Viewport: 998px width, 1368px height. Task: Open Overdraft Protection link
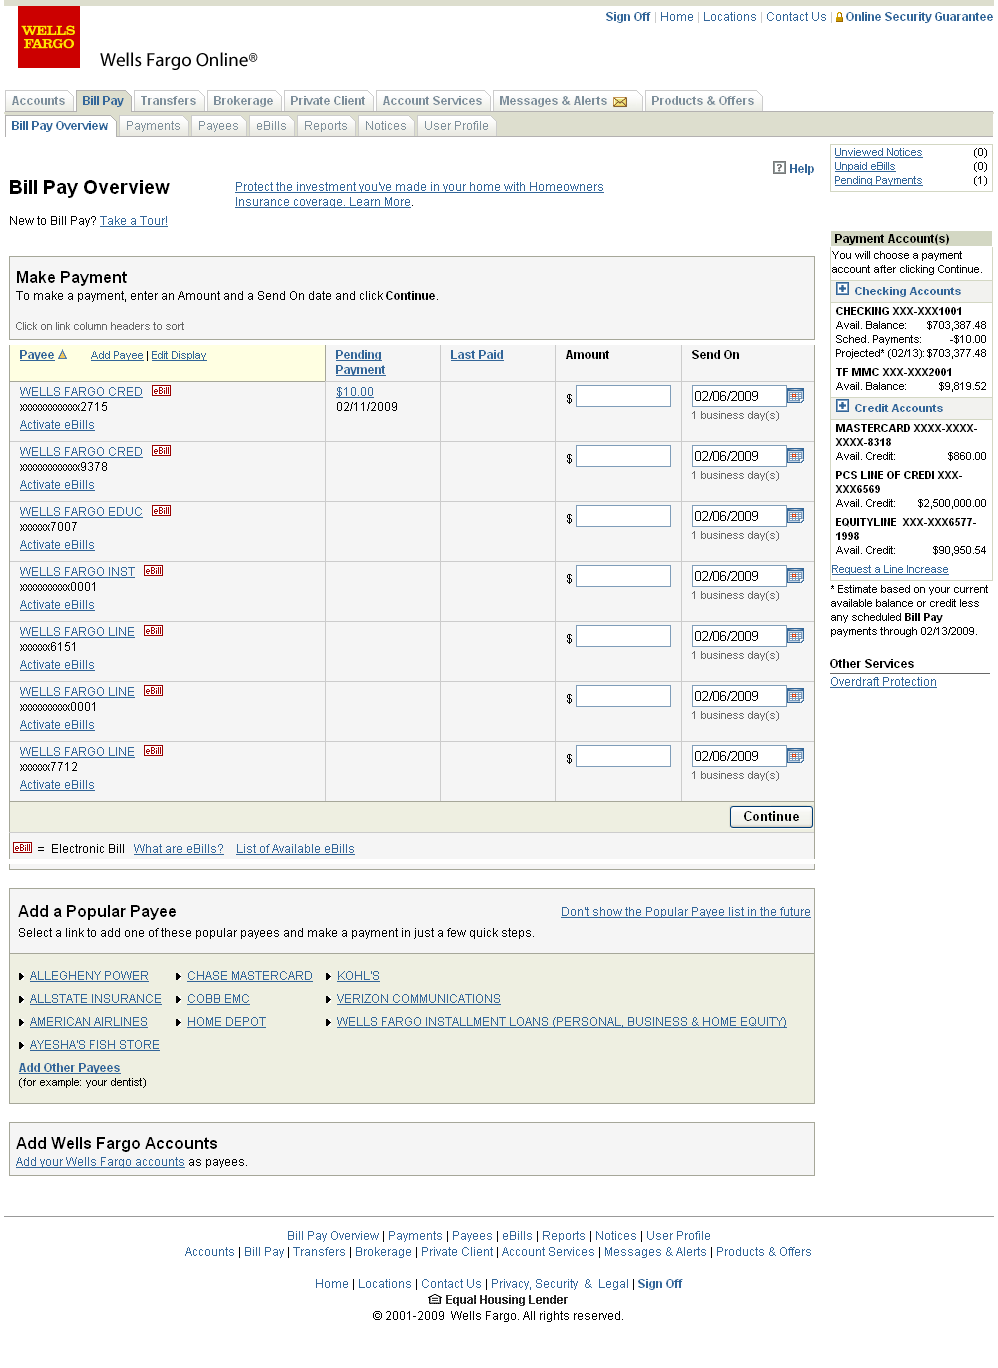(883, 682)
